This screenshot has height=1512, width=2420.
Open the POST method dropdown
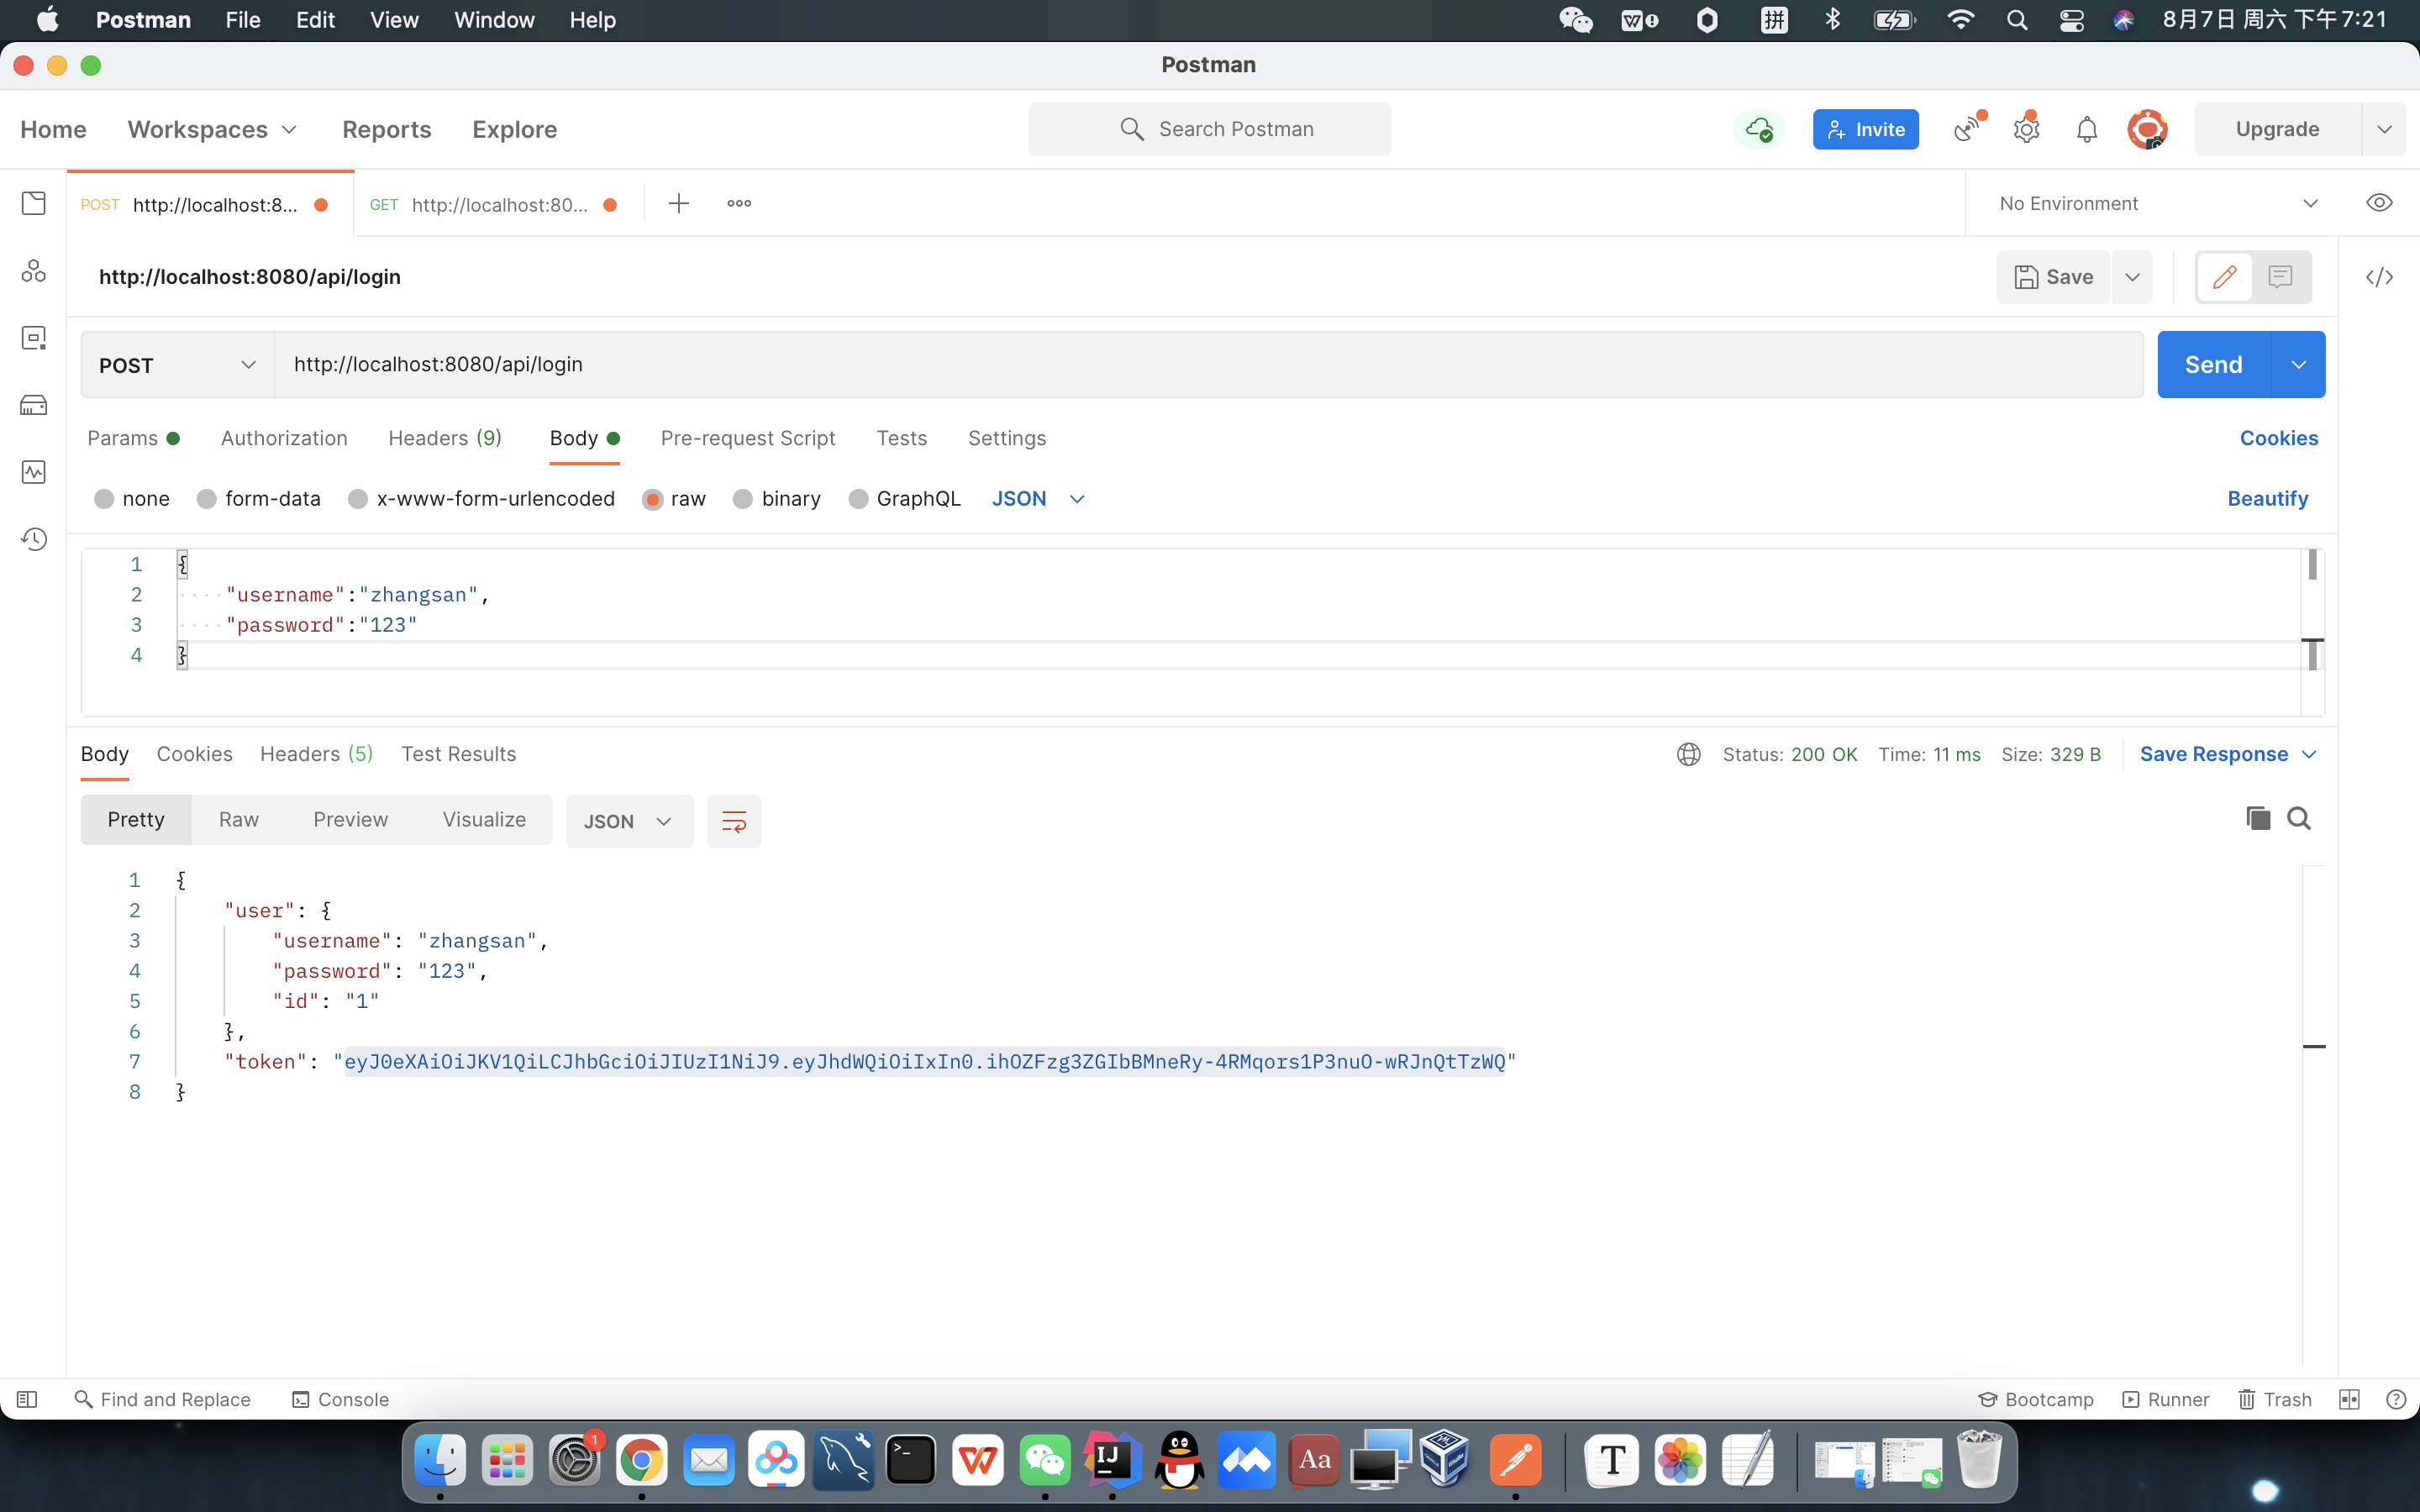click(x=177, y=365)
